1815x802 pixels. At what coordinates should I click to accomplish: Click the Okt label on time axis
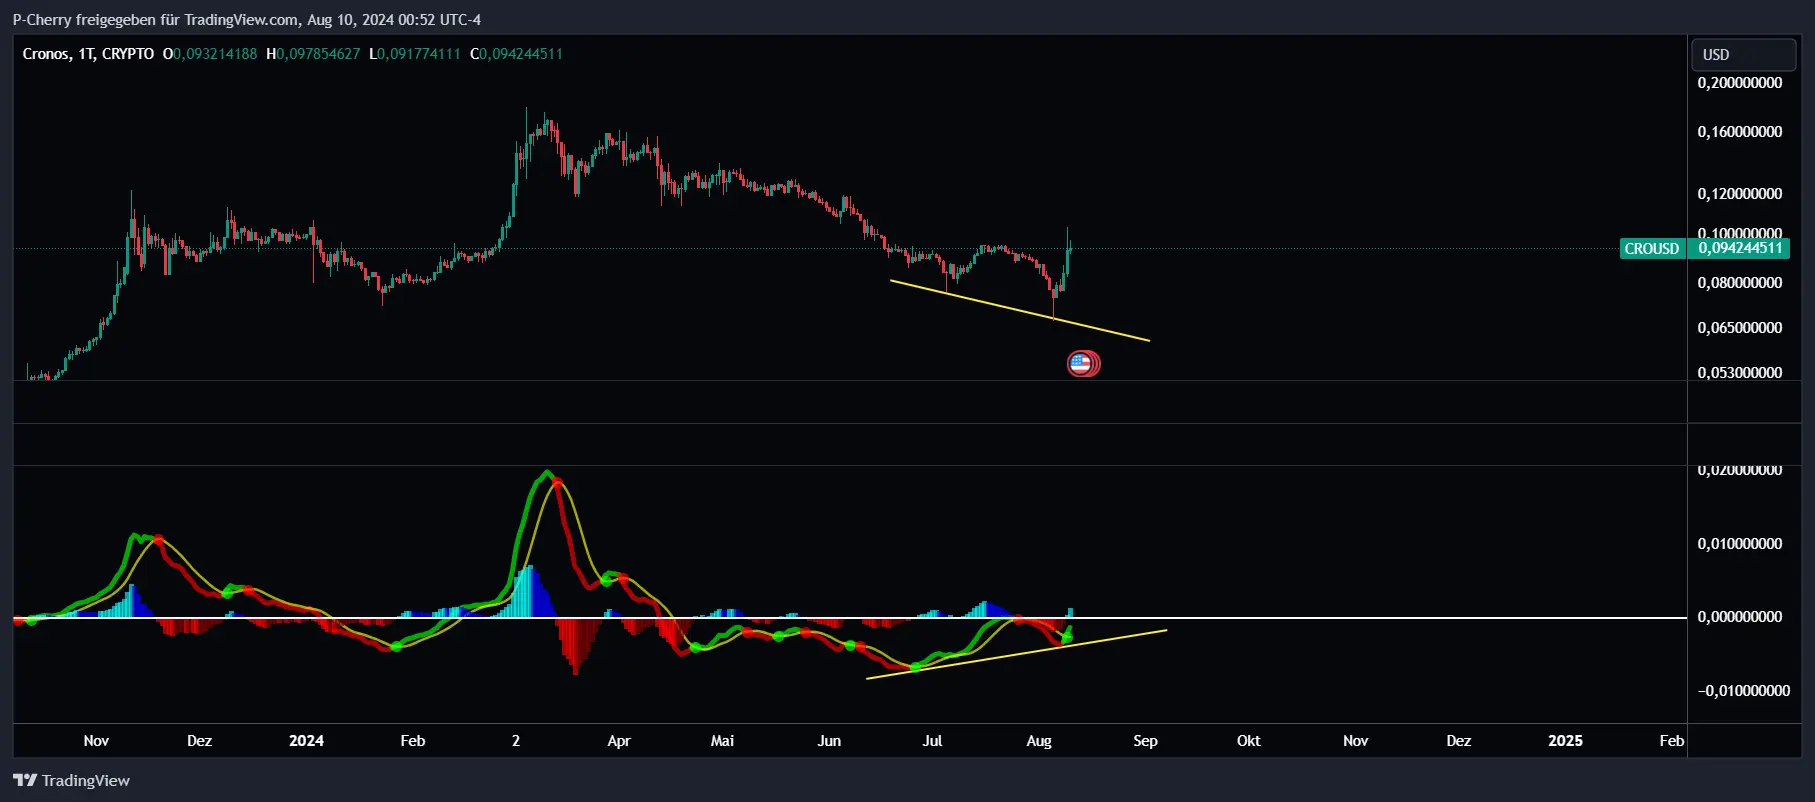1248,741
